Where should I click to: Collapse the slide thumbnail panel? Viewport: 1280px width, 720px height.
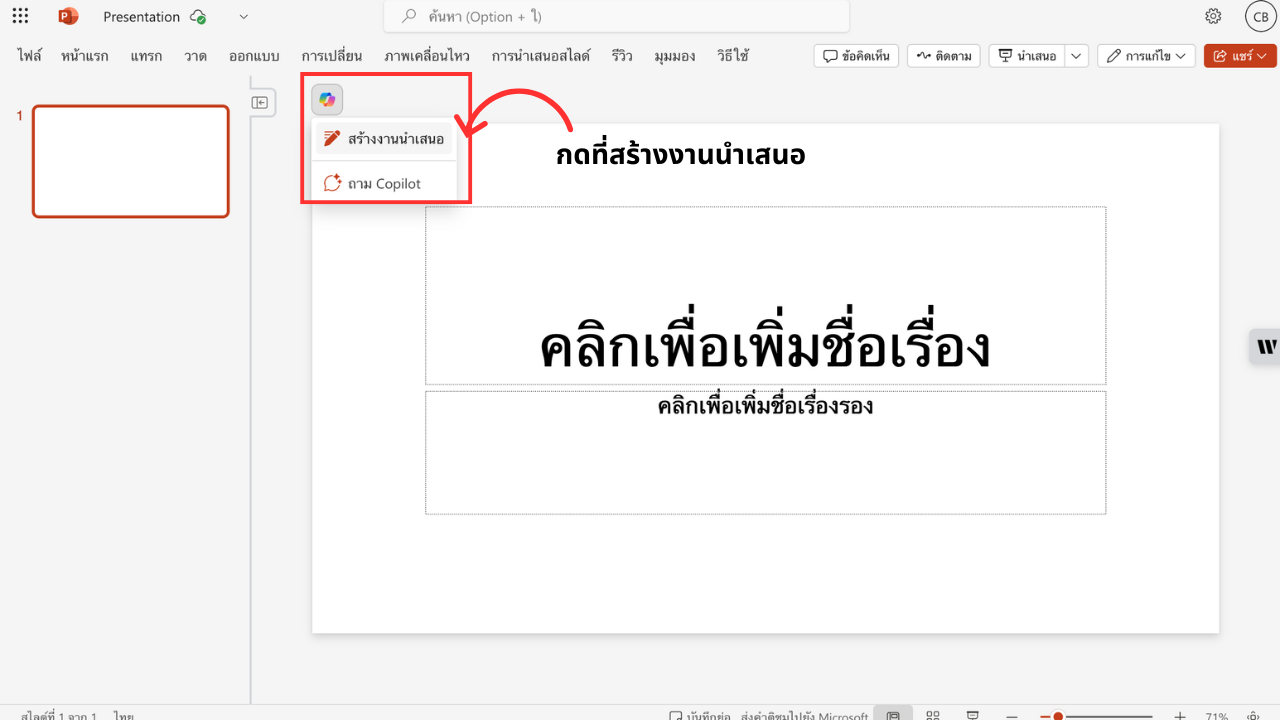tap(260, 102)
